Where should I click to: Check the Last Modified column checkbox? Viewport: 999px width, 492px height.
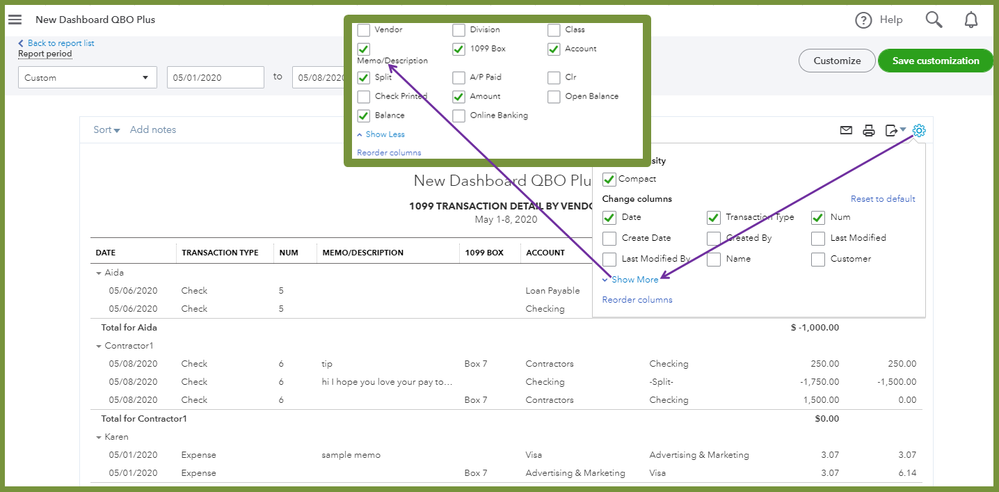pos(818,238)
